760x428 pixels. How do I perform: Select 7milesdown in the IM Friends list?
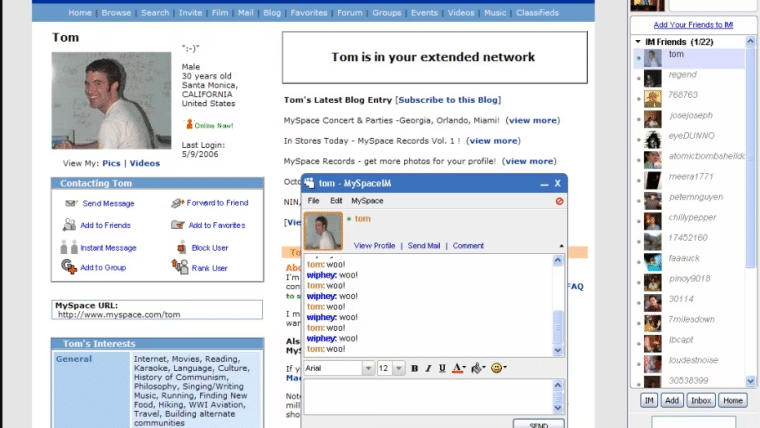[x=689, y=322]
